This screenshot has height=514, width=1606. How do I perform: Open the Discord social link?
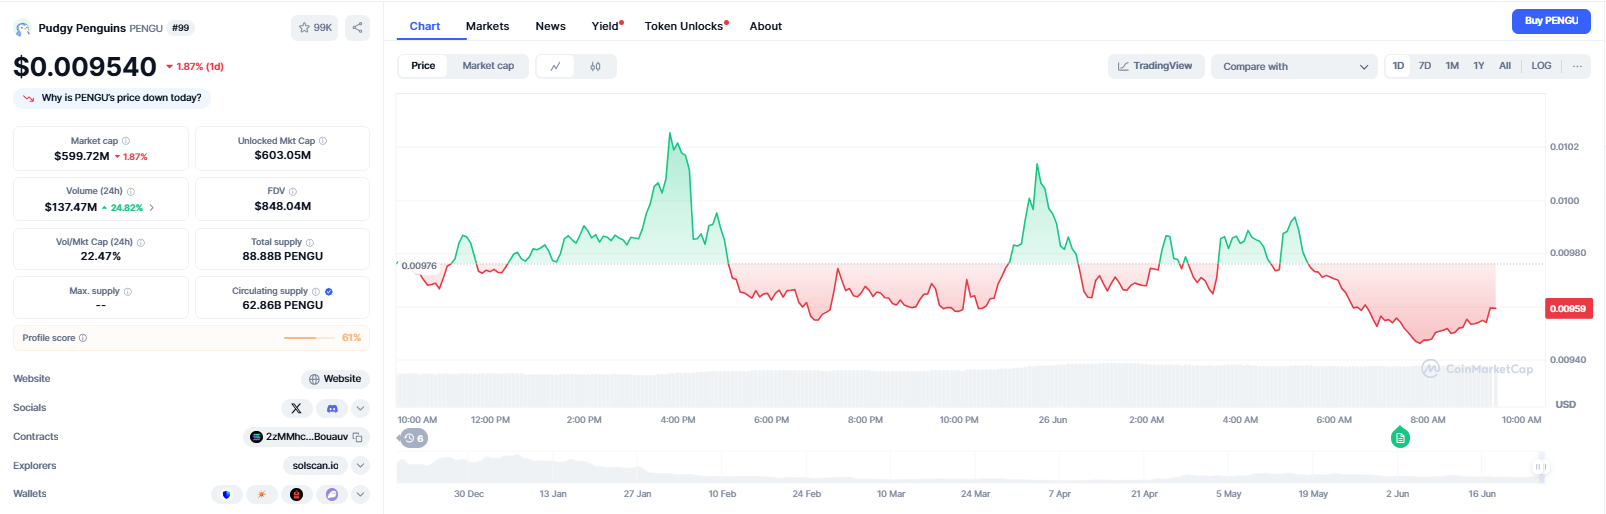[x=332, y=408]
